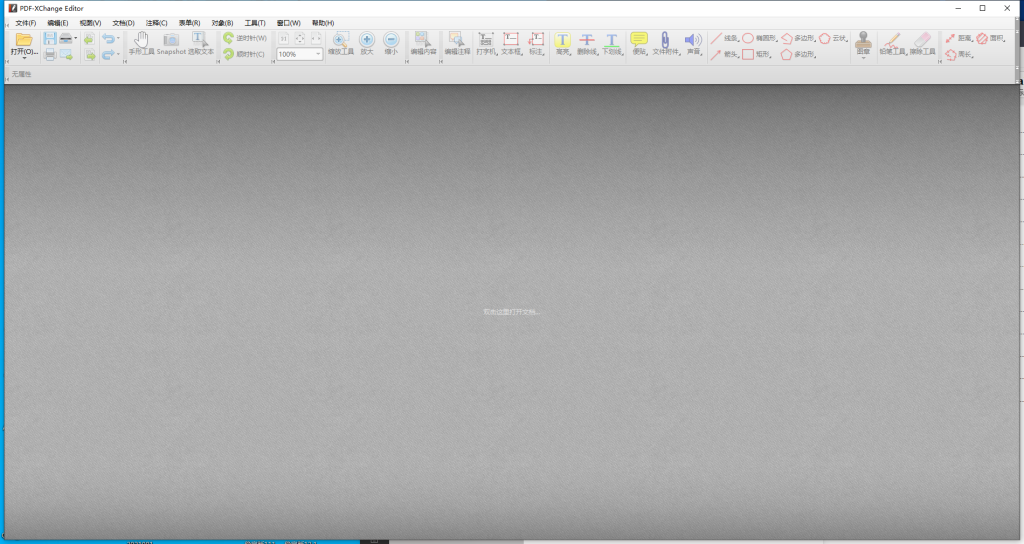Click the Snapshot camera tool
Image resolution: width=1024 pixels, height=544 pixels.
[171, 44]
